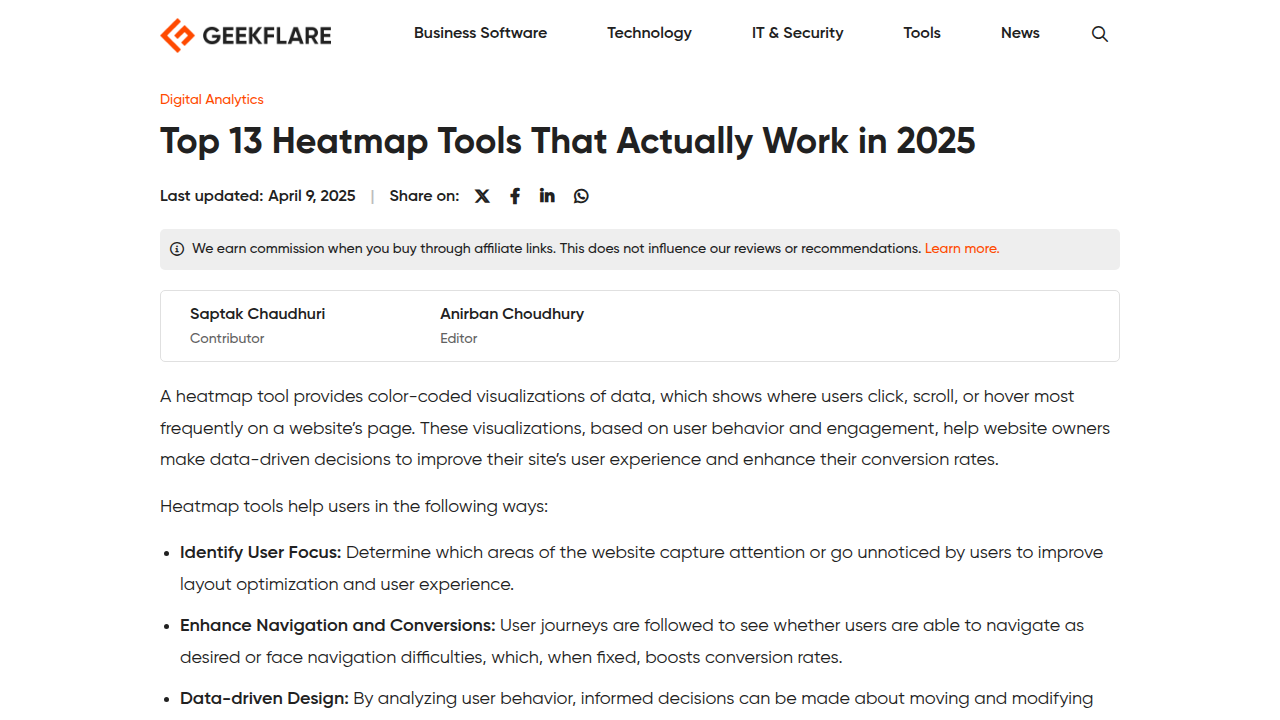Share article on LinkedIn

pyautogui.click(x=547, y=195)
